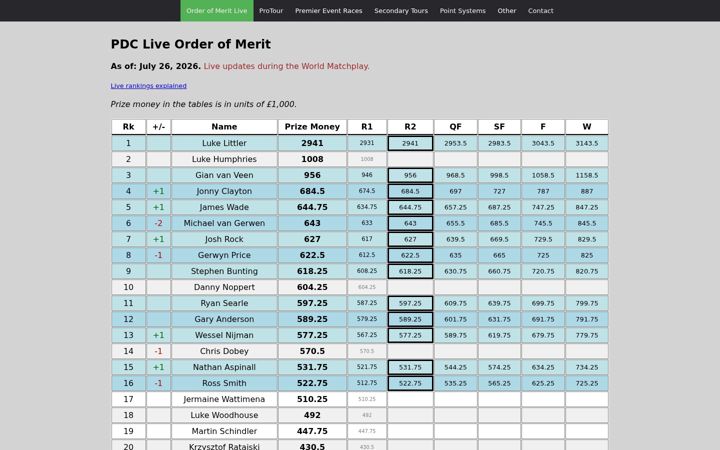Click Stephen Bunting's W value 820.75
Viewport: 720px width, 450px height.
[x=587, y=271]
